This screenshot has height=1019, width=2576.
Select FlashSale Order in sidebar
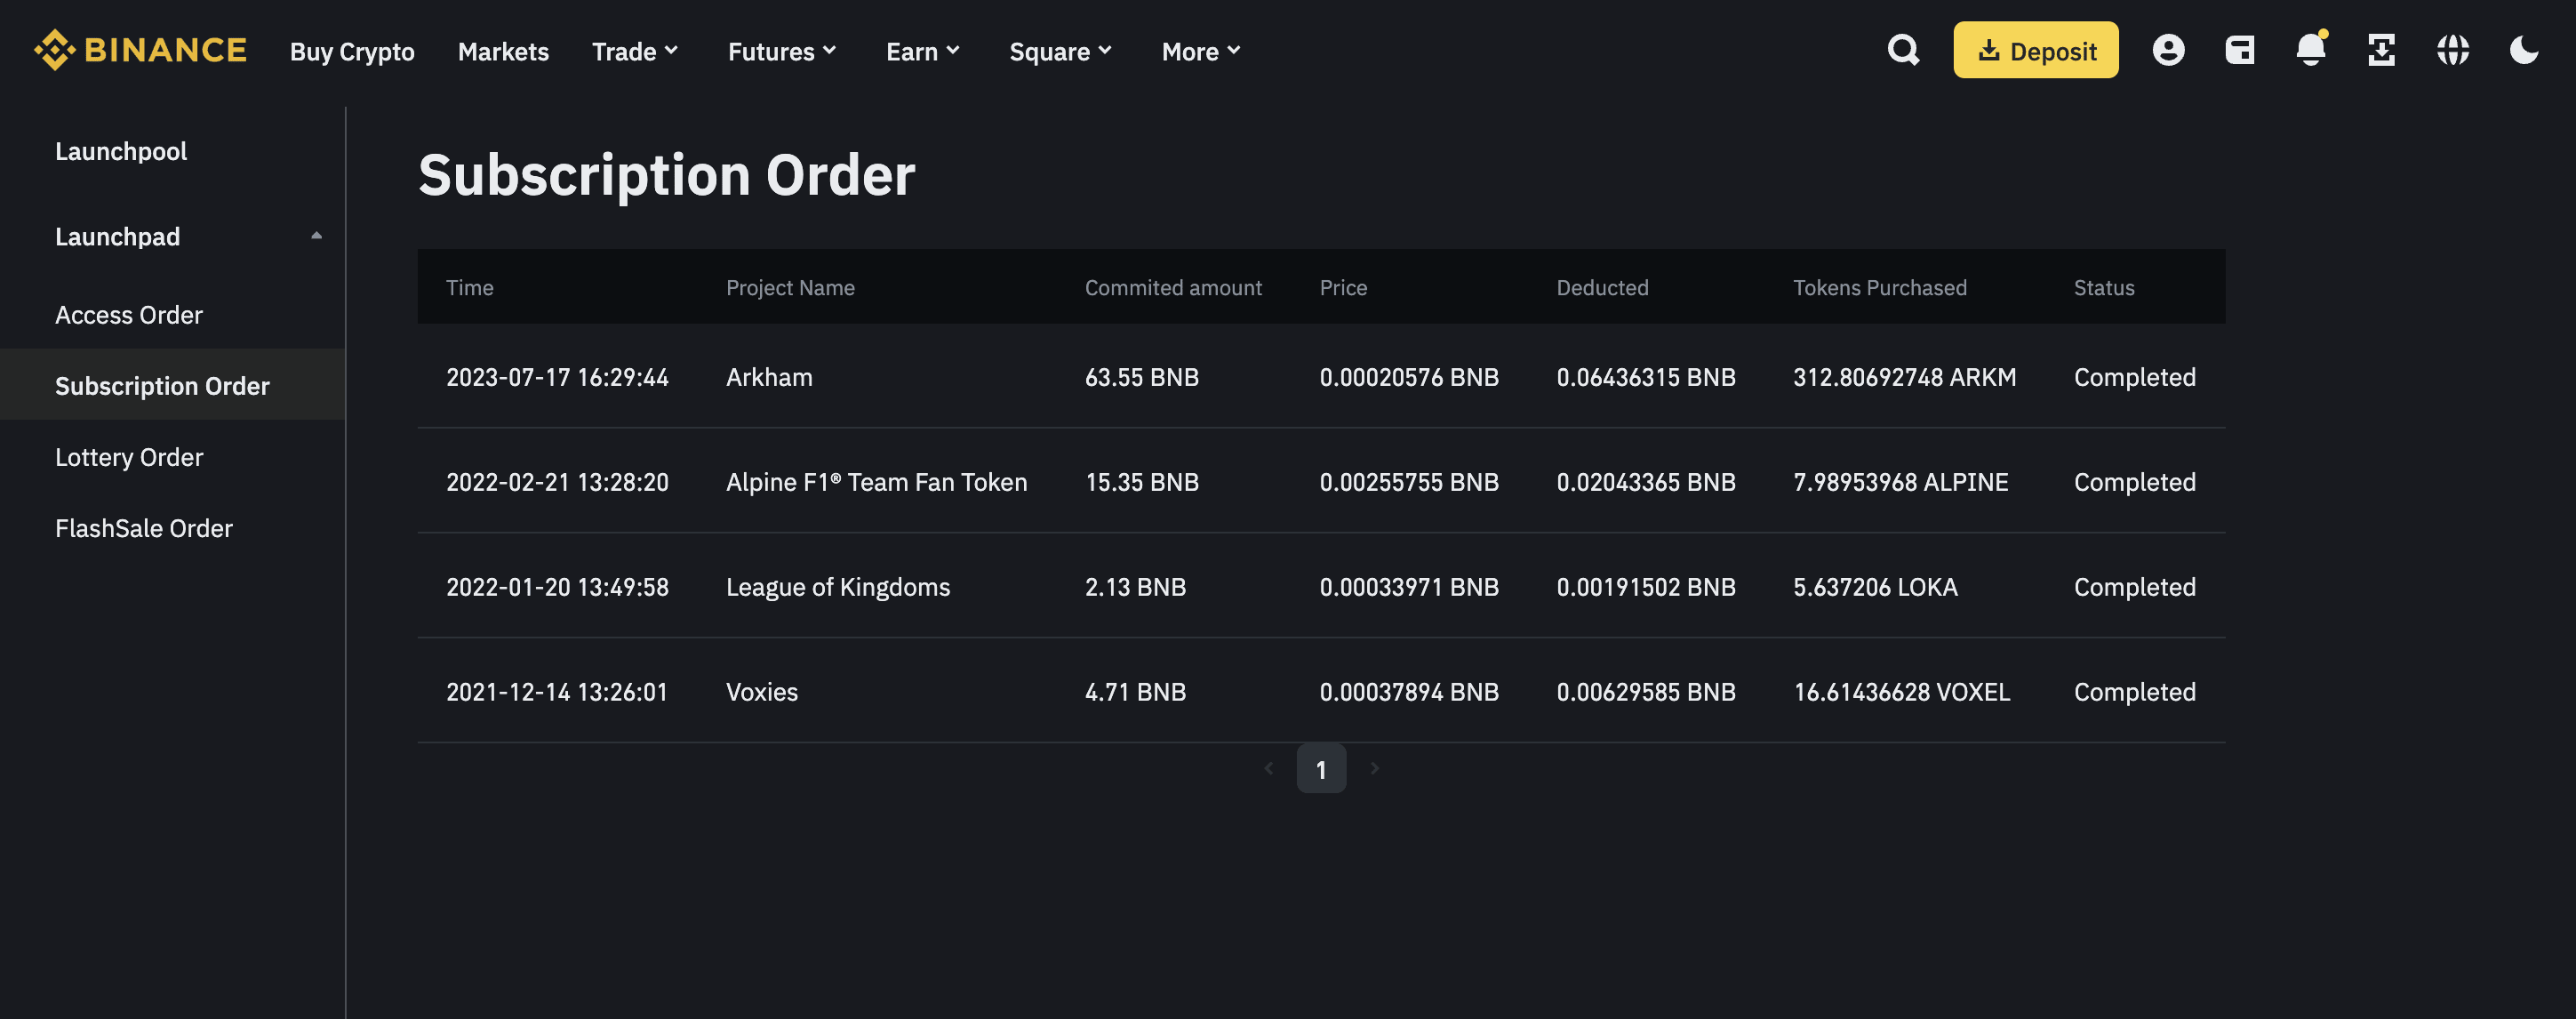click(144, 528)
